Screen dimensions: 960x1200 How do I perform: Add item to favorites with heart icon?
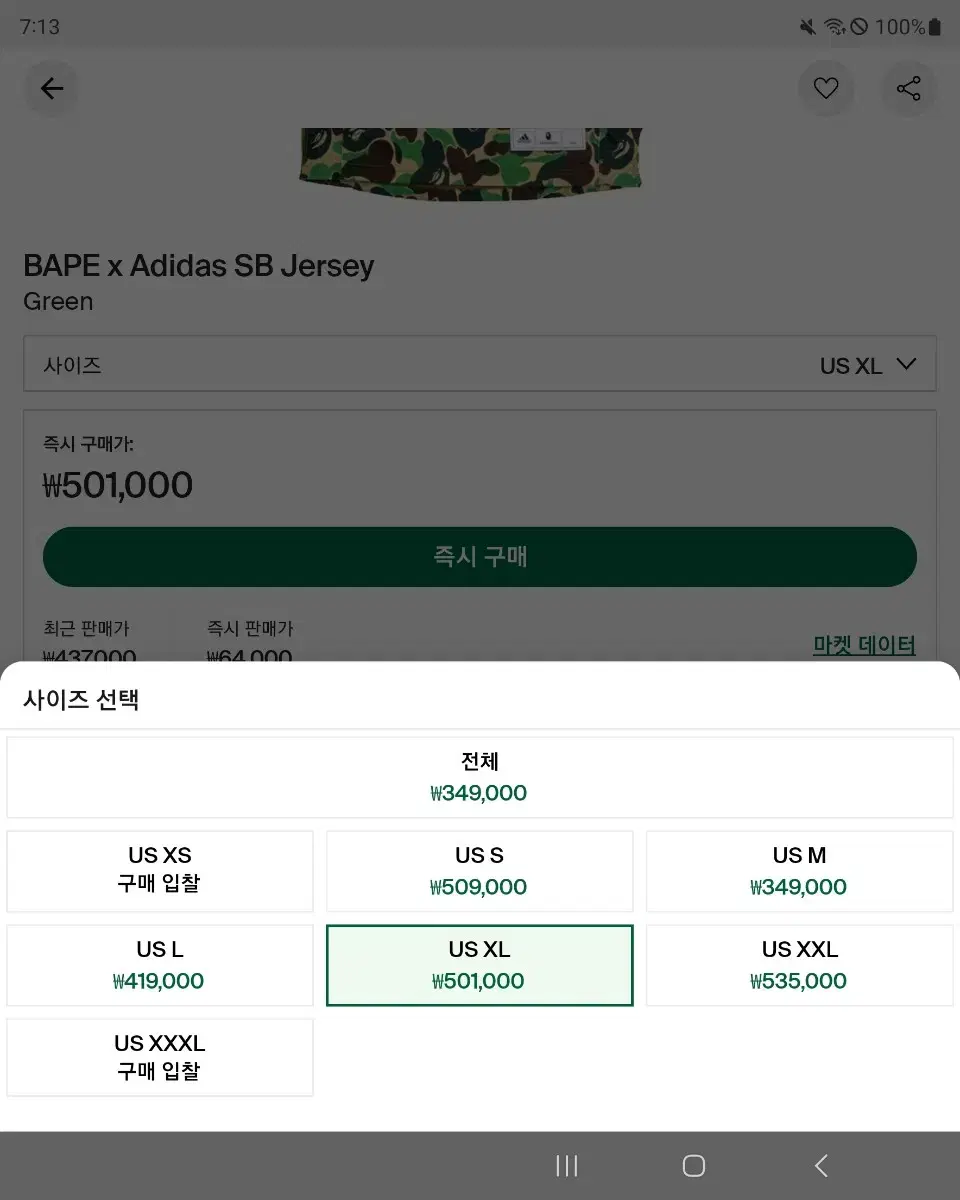(x=825, y=89)
